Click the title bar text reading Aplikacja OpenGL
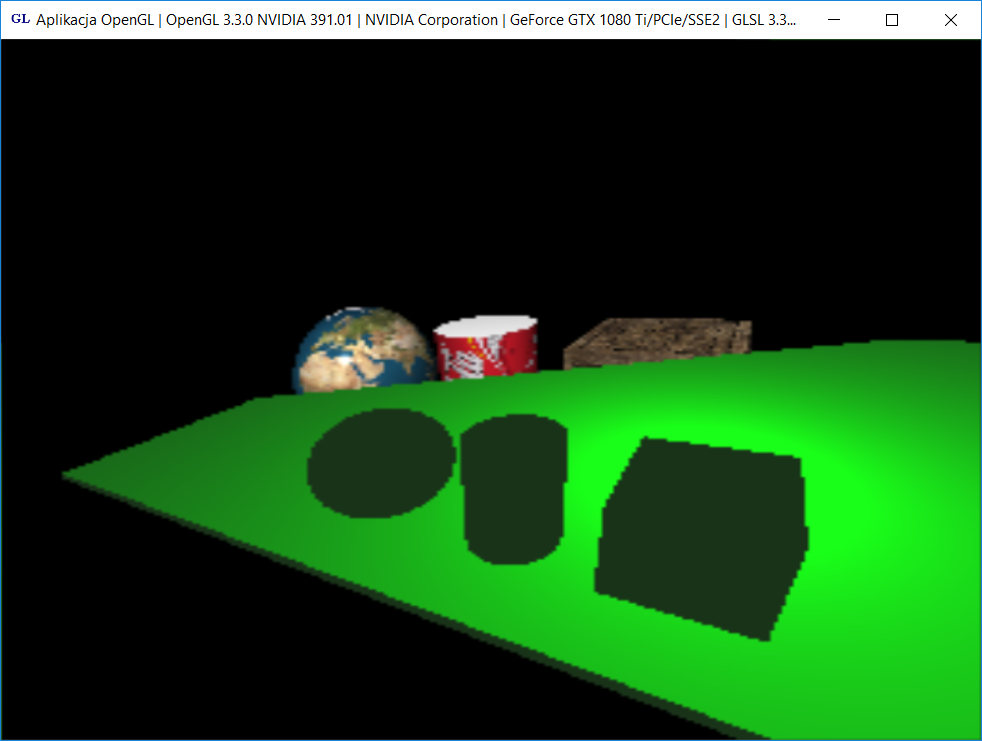This screenshot has height=741, width=982. [x=92, y=19]
